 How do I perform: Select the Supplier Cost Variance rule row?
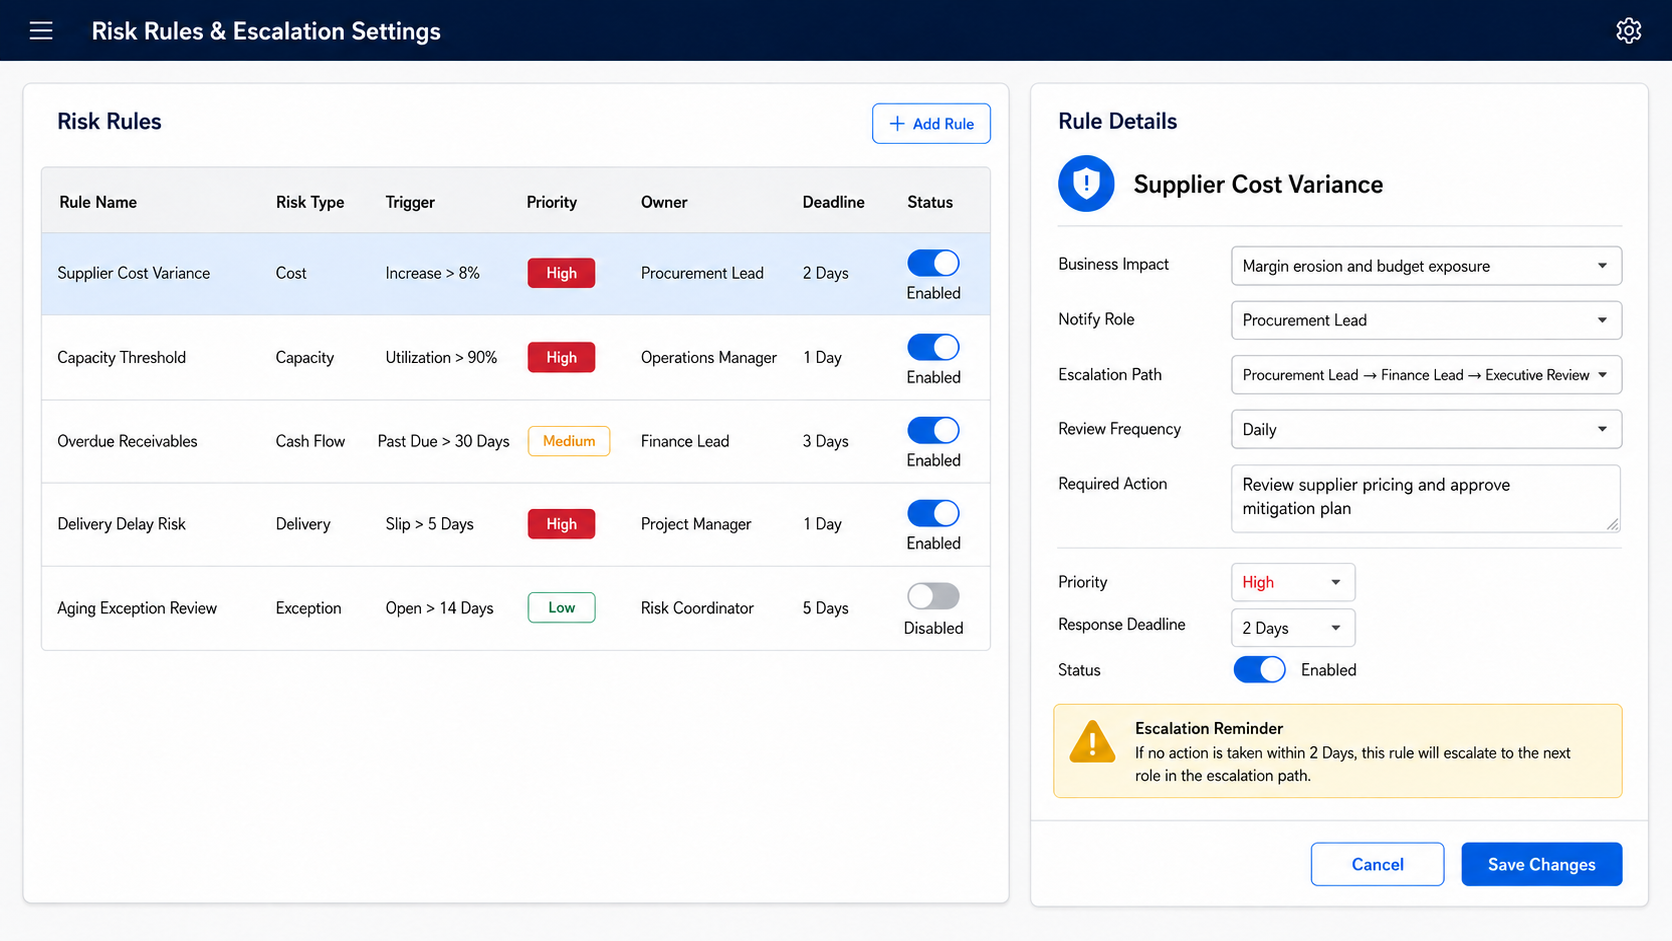pos(516,274)
